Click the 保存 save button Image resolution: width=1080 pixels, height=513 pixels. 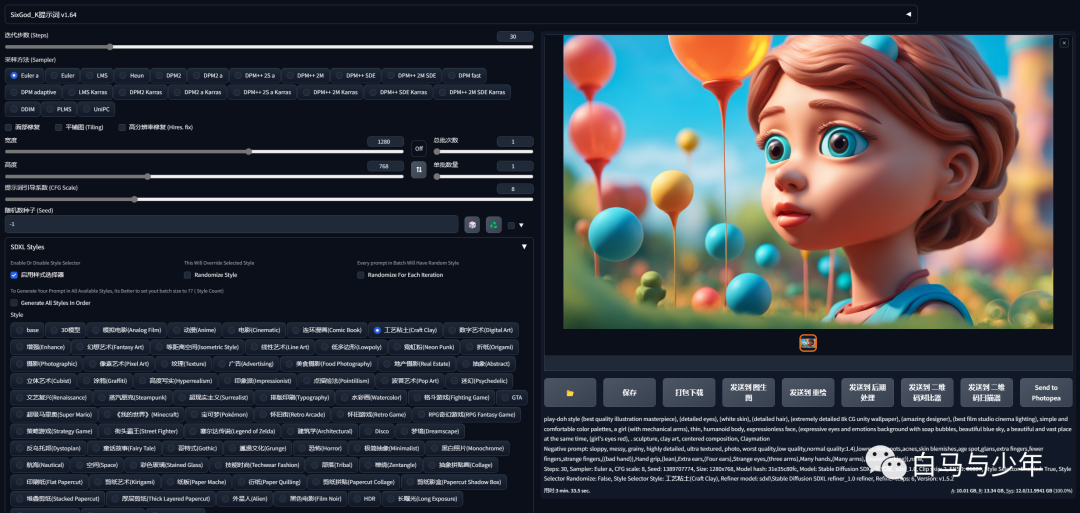coord(629,392)
